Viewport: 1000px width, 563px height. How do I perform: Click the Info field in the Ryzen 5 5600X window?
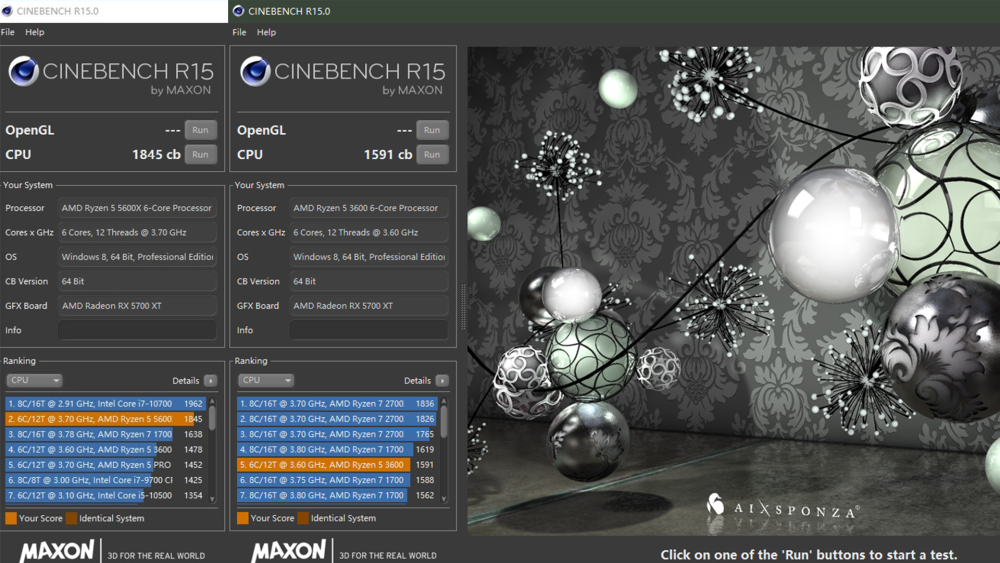pos(137,330)
